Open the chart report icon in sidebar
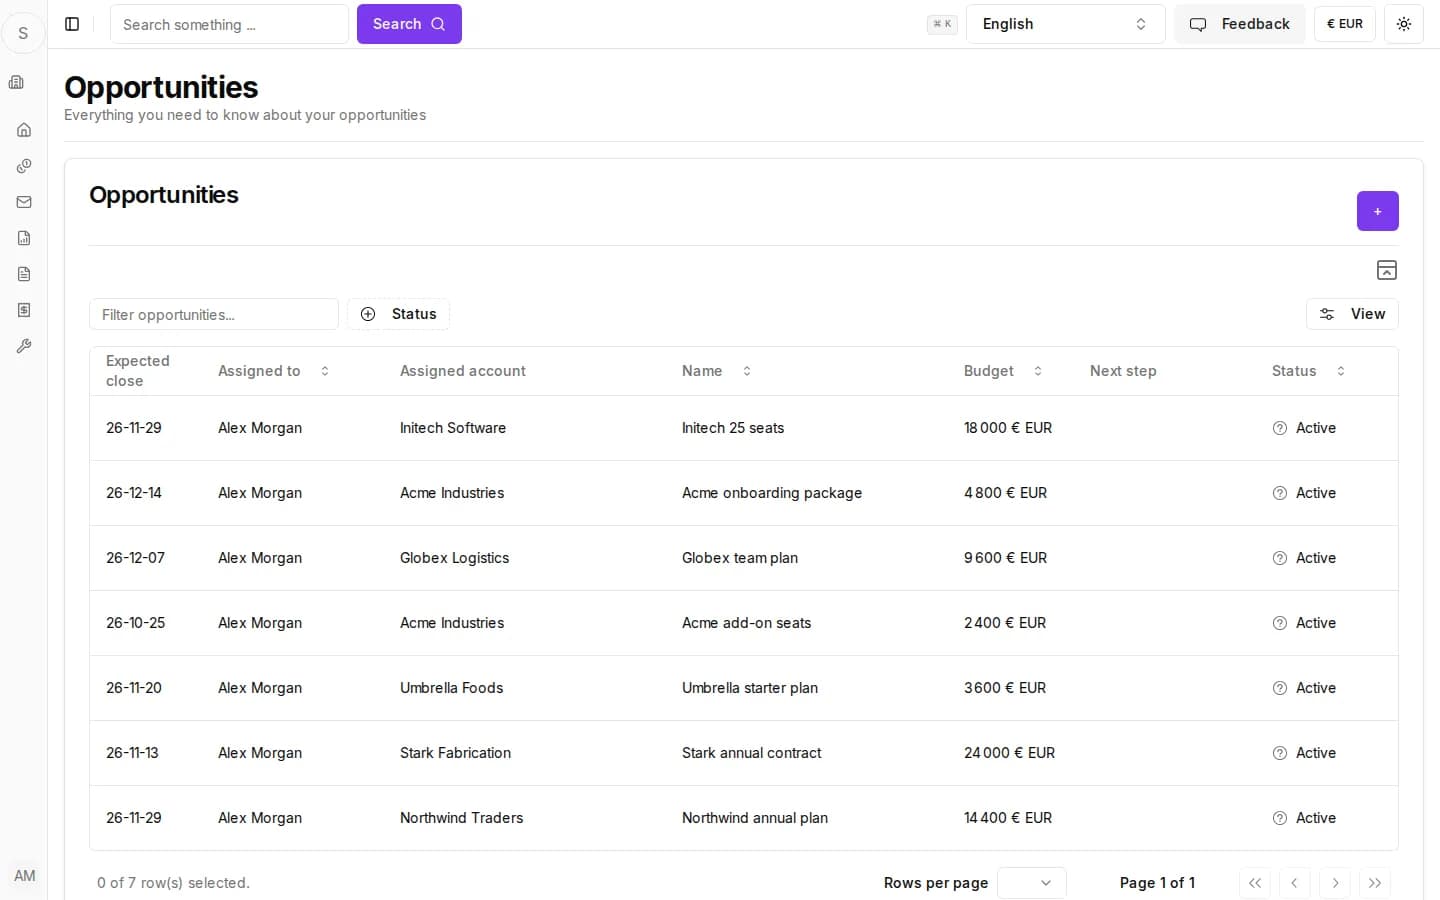 point(24,238)
